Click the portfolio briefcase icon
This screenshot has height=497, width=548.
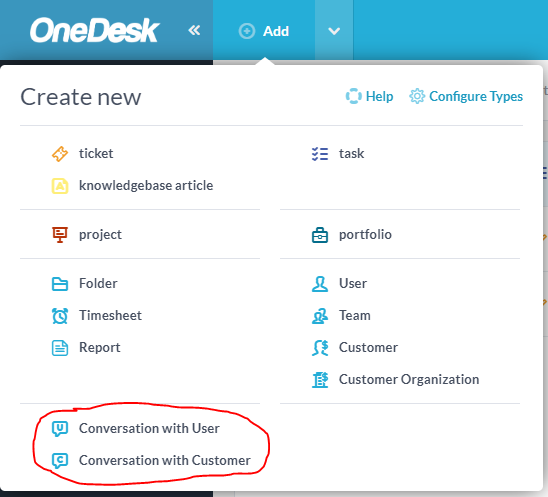click(x=320, y=235)
